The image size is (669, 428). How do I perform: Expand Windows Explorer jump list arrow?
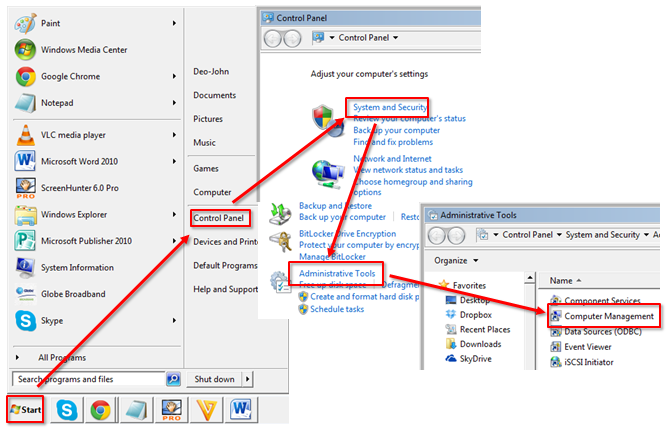[174, 214]
